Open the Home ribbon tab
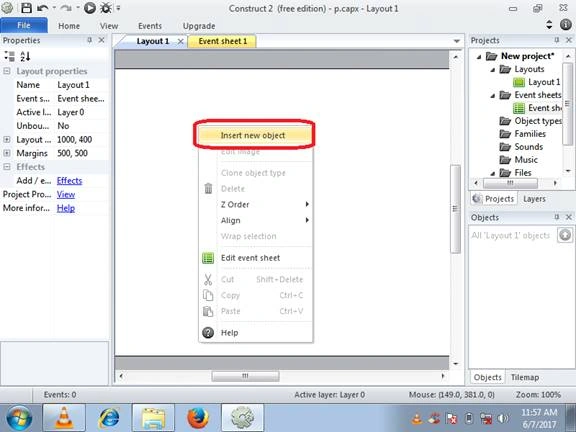 69,26
